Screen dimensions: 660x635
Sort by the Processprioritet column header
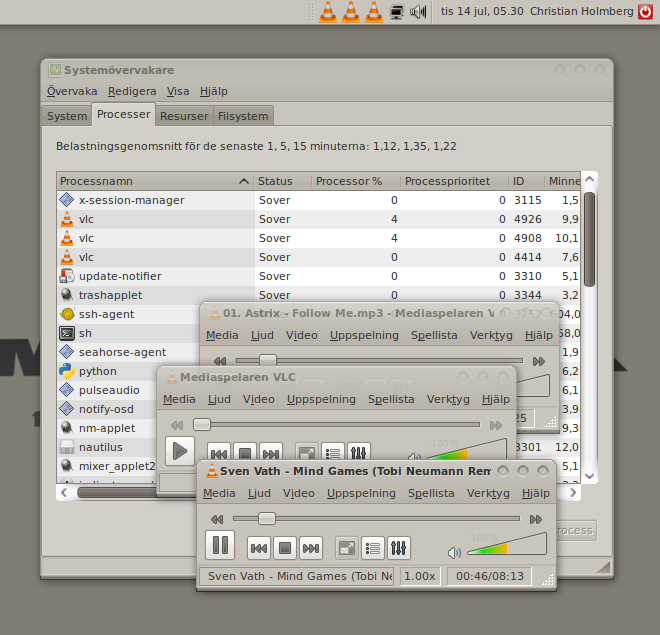pos(454,181)
